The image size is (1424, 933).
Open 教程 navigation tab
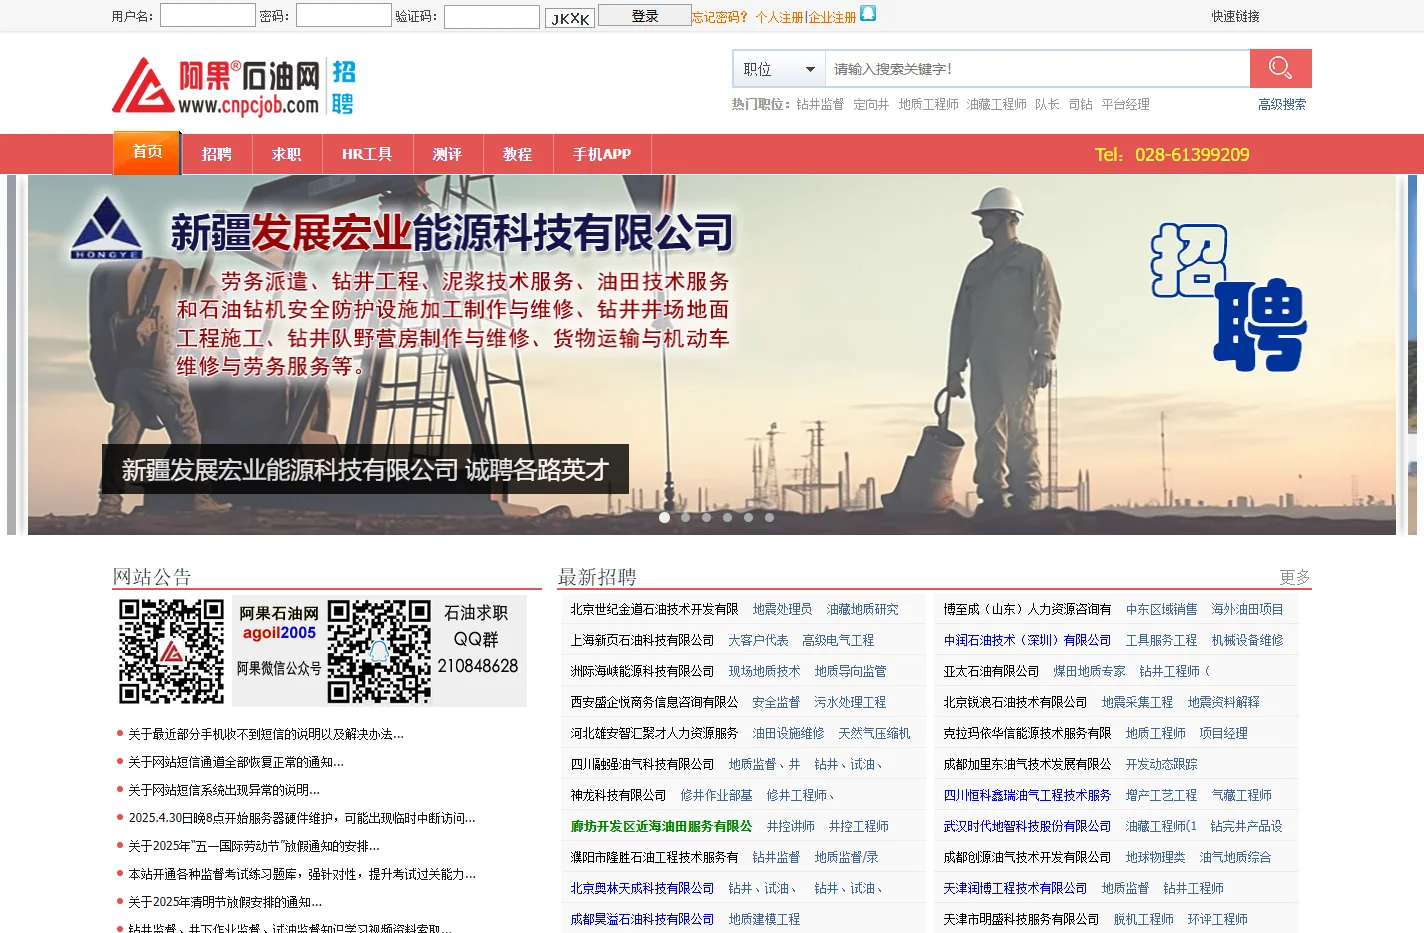point(517,154)
